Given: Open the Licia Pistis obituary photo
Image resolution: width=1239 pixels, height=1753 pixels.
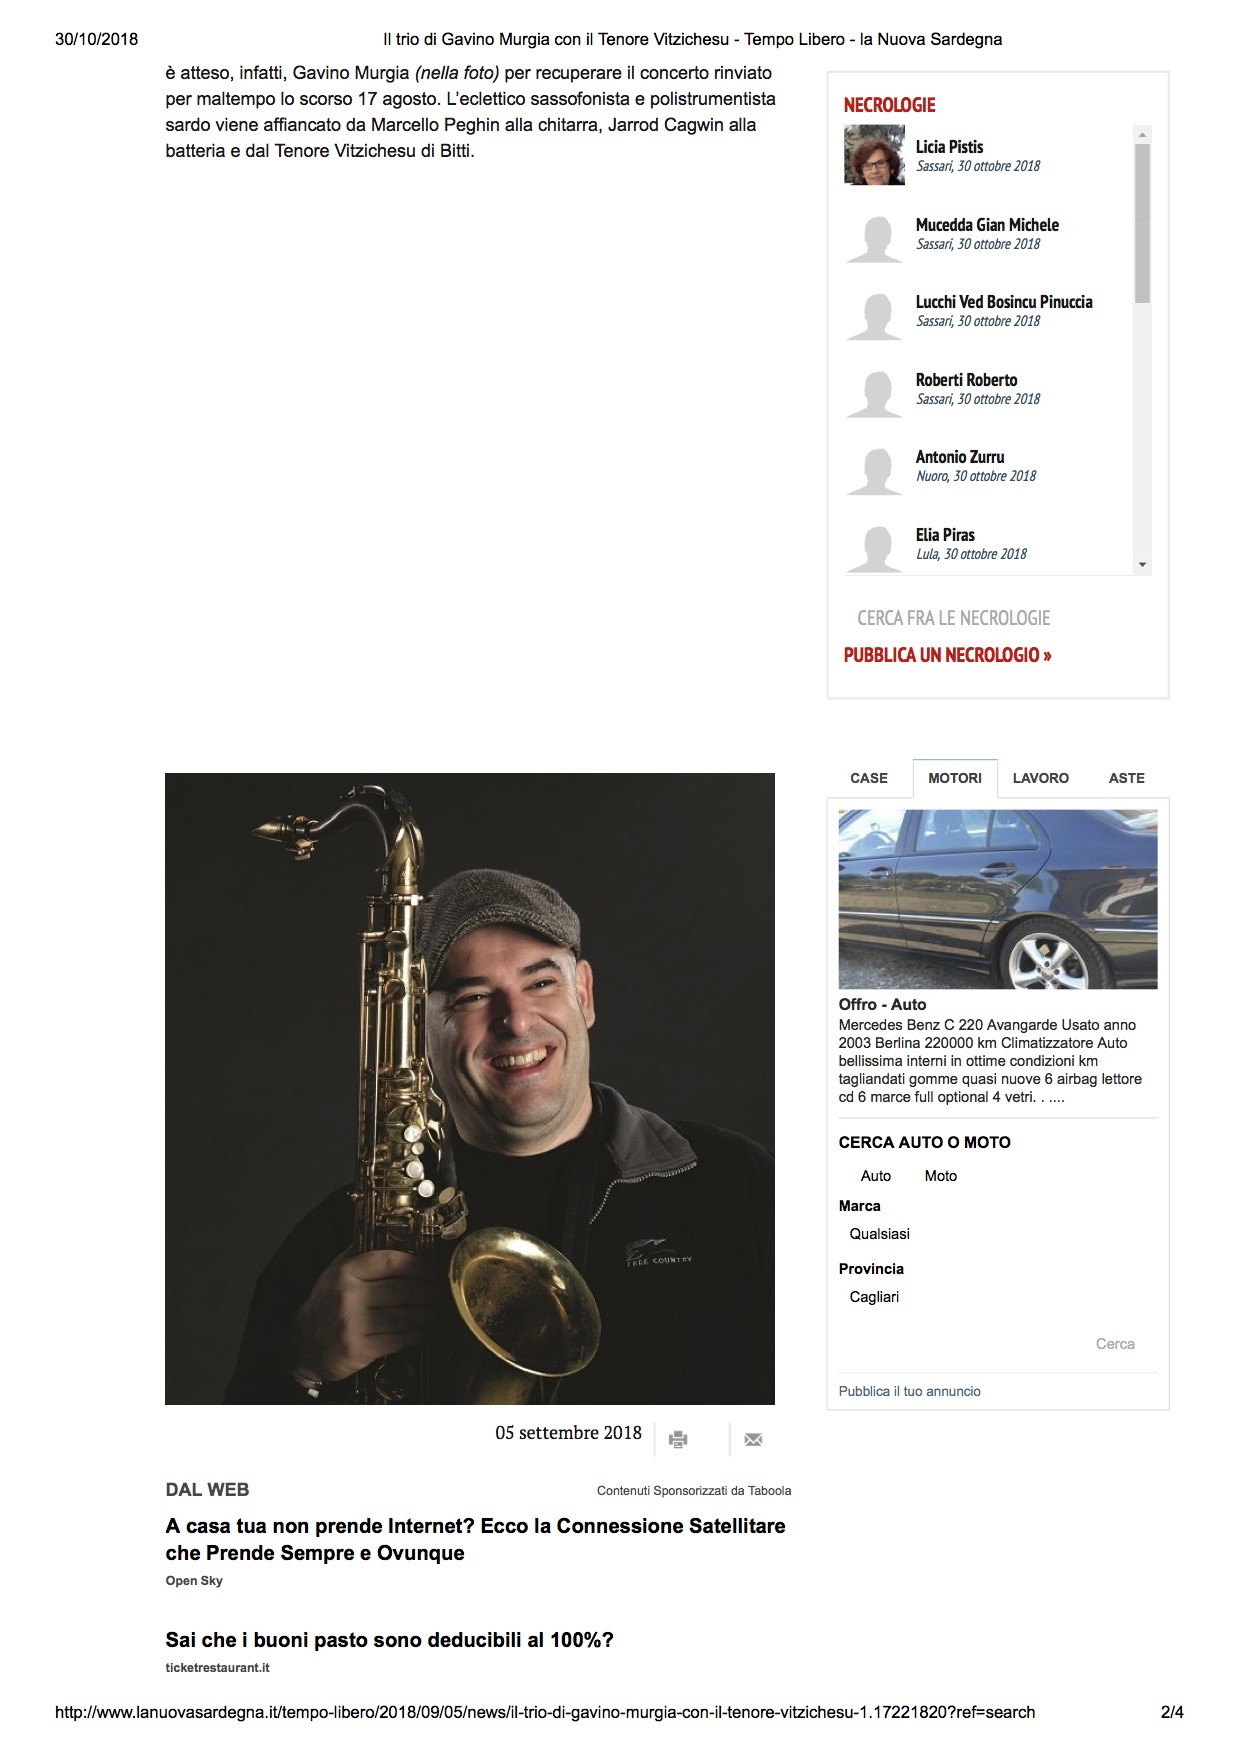Looking at the screenshot, I should [x=874, y=155].
